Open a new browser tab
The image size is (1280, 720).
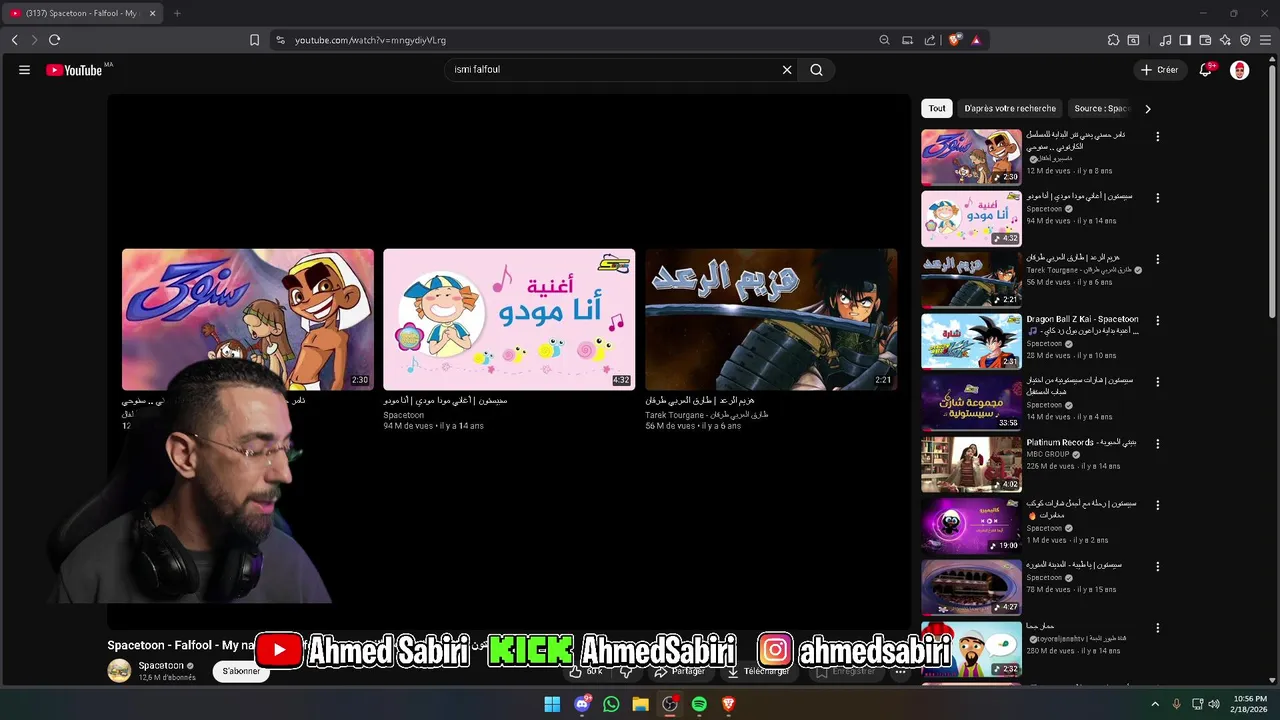[x=177, y=13]
